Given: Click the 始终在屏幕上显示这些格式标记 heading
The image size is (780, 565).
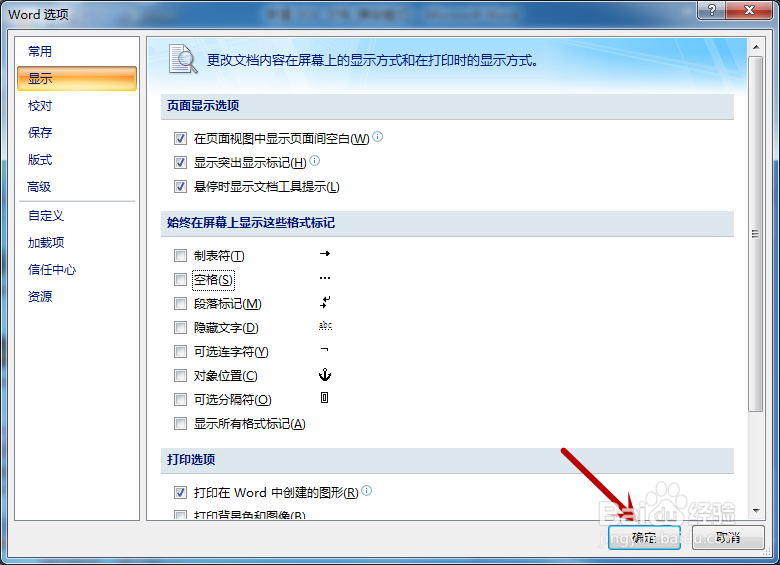Looking at the screenshot, I should [251, 223].
